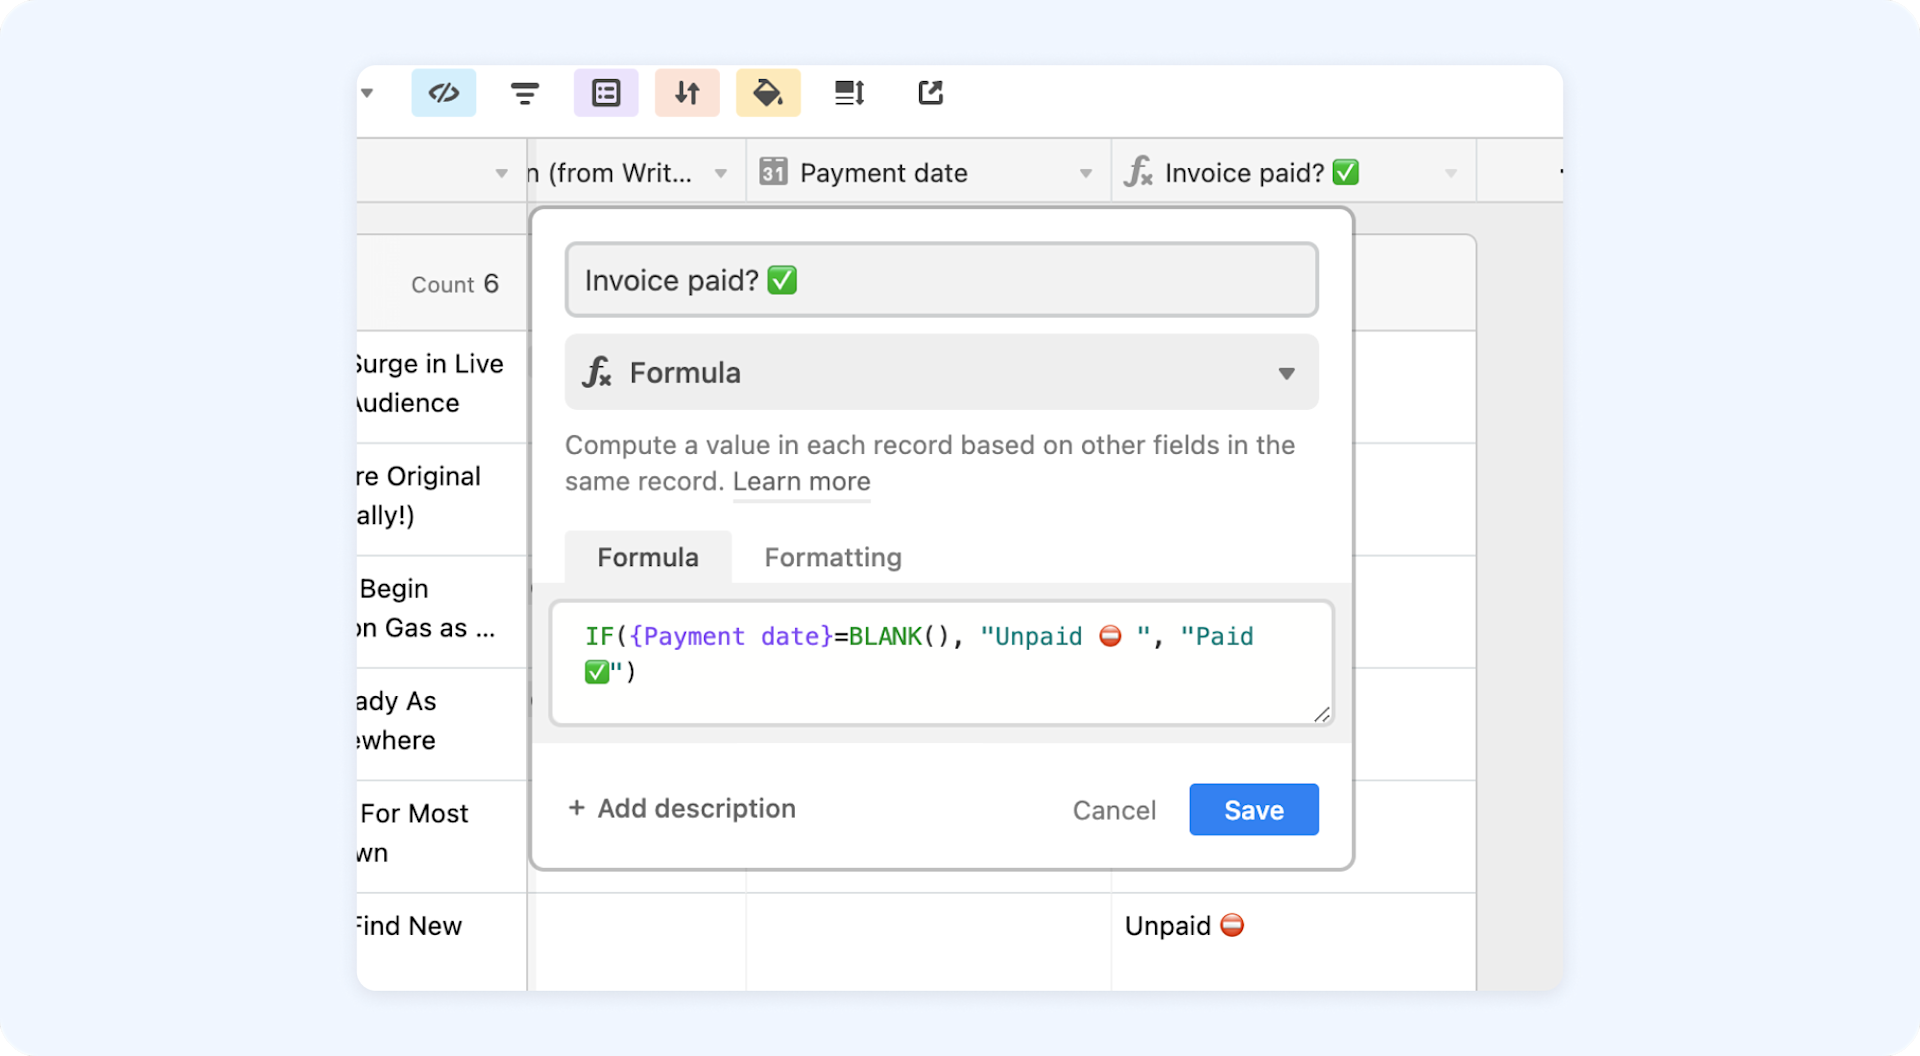This screenshot has width=1920, height=1056.
Task: Select the Formula tab
Action: coord(647,557)
